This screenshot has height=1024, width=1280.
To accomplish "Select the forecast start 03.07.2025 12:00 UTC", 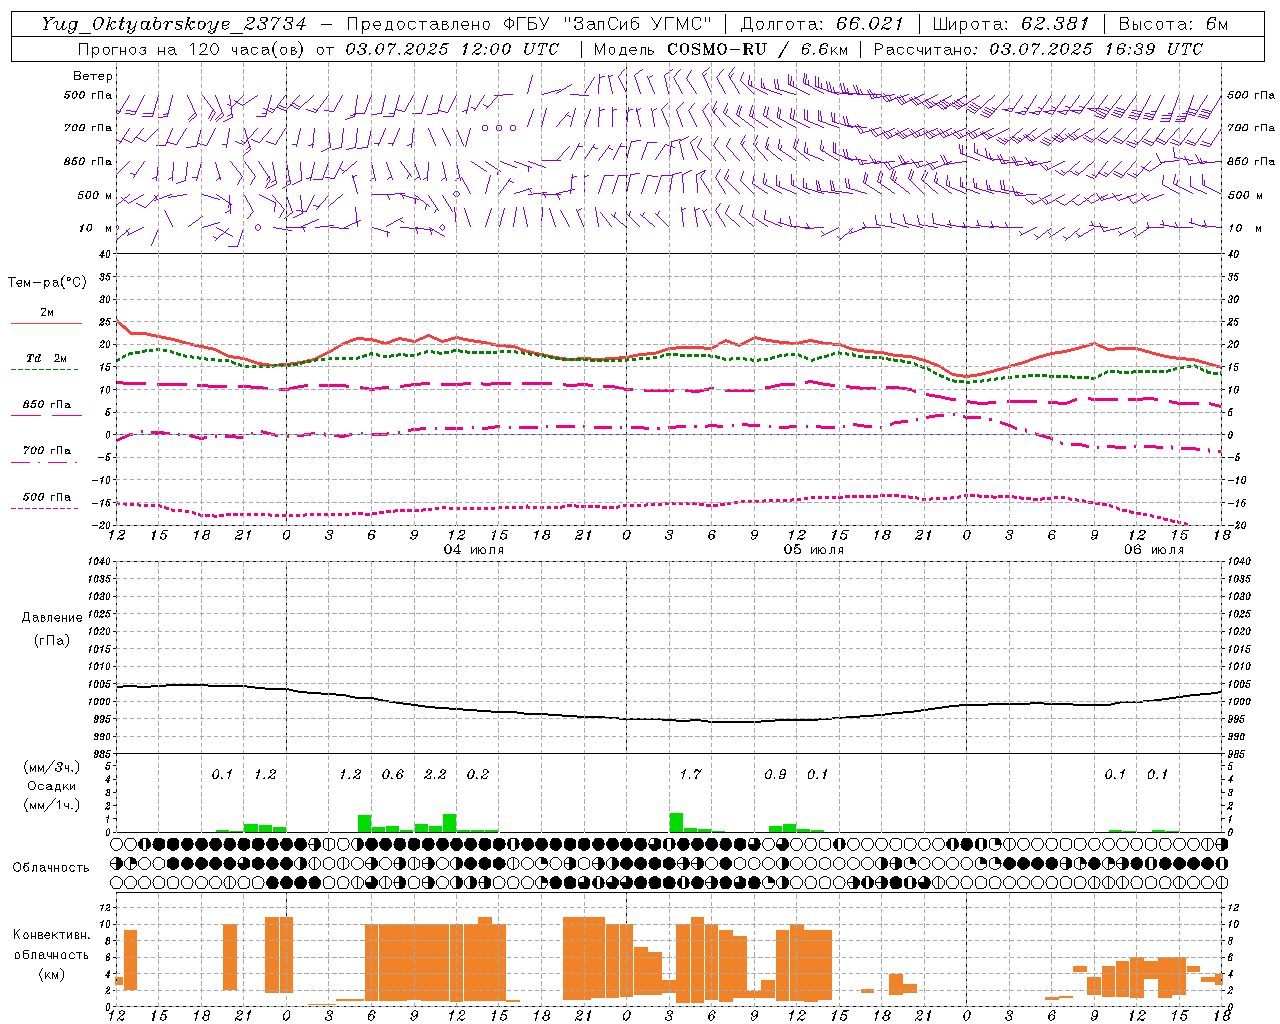I will pyautogui.click(x=452, y=49).
